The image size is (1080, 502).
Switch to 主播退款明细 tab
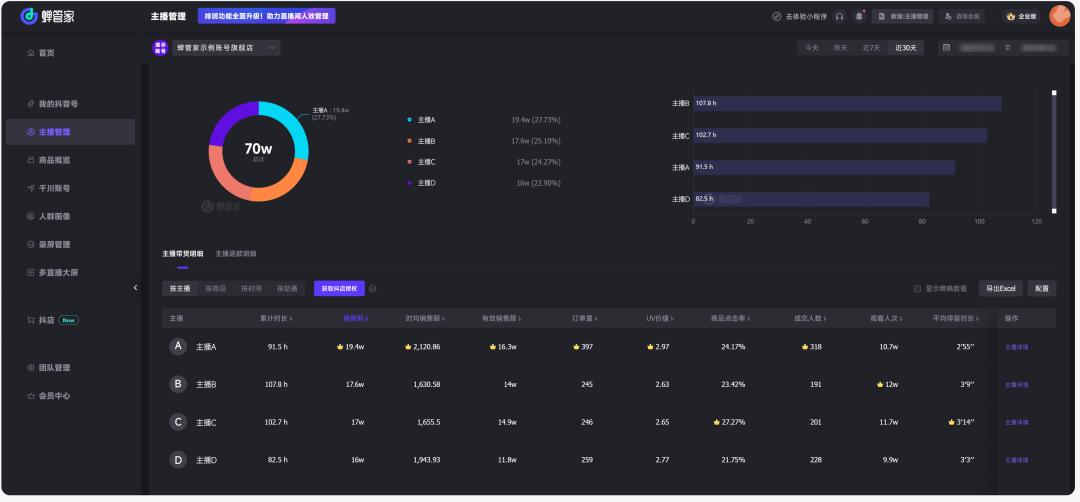point(235,254)
